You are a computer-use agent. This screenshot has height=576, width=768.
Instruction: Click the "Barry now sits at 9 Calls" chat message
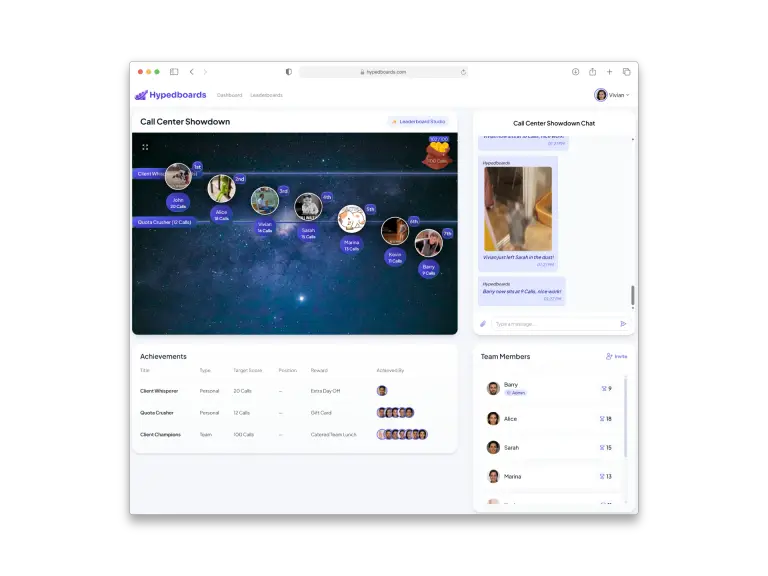coord(522,291)
